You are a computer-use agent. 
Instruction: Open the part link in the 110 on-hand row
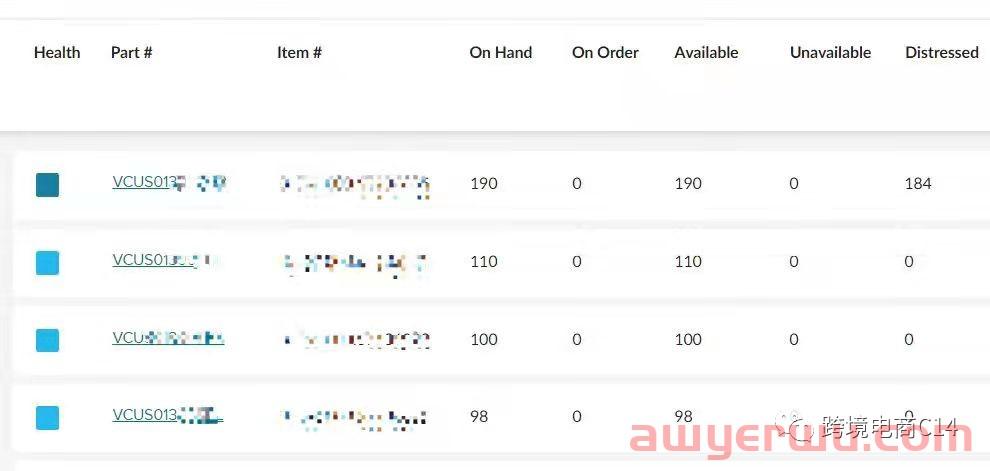(x=166, y=260)
